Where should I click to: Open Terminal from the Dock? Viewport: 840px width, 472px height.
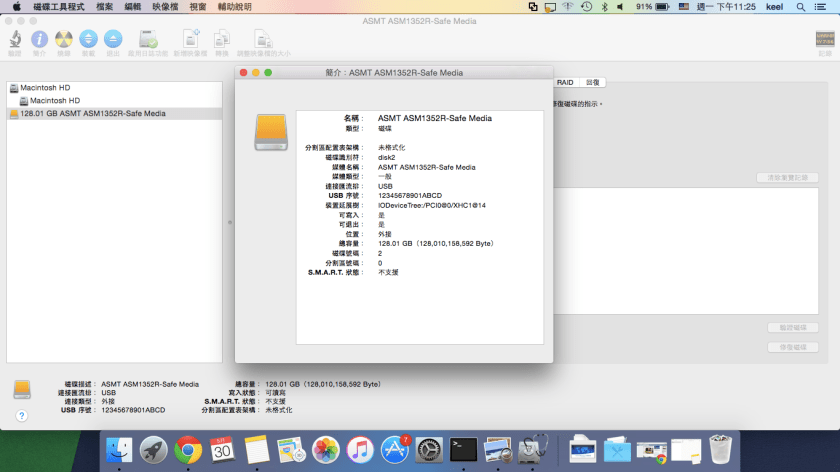463,449
